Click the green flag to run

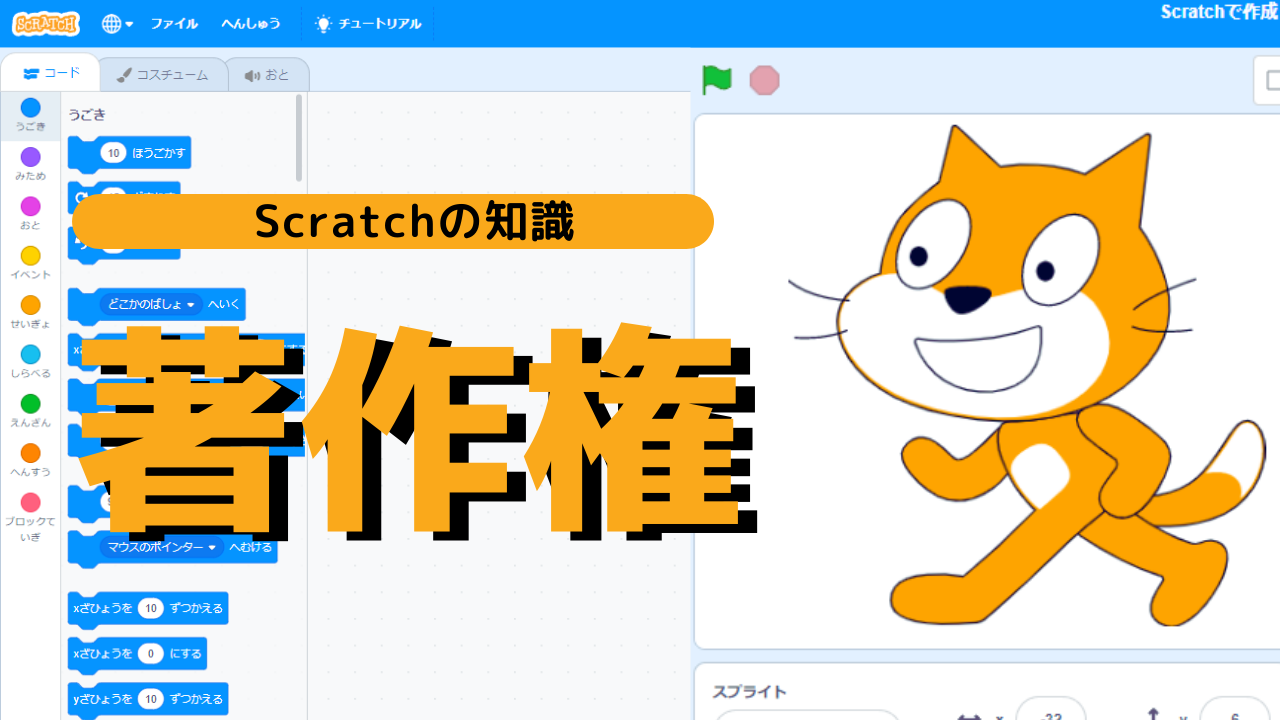point(717,80)
